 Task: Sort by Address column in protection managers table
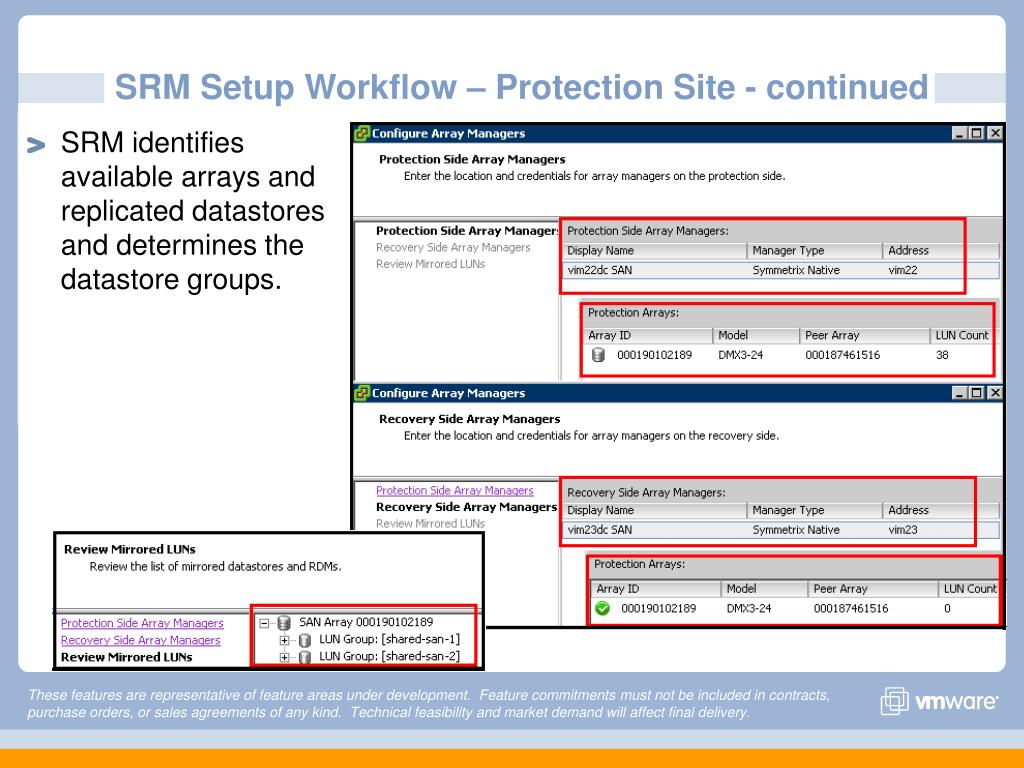(941, 251)
